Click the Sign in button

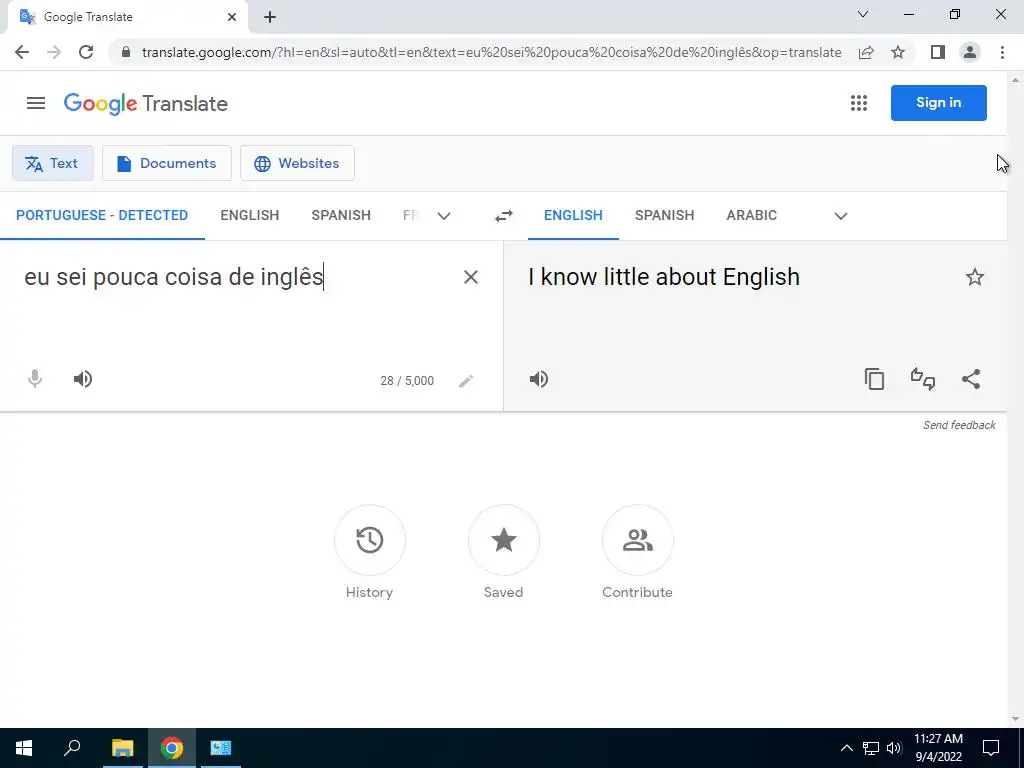point(938,103)
